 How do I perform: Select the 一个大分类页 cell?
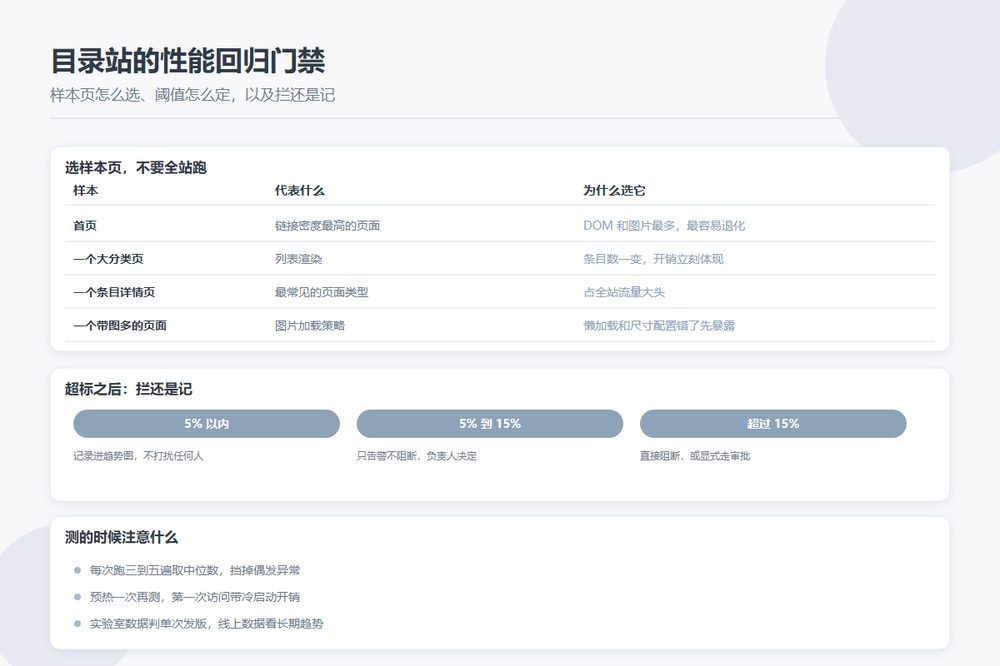[x=108, y=259]
